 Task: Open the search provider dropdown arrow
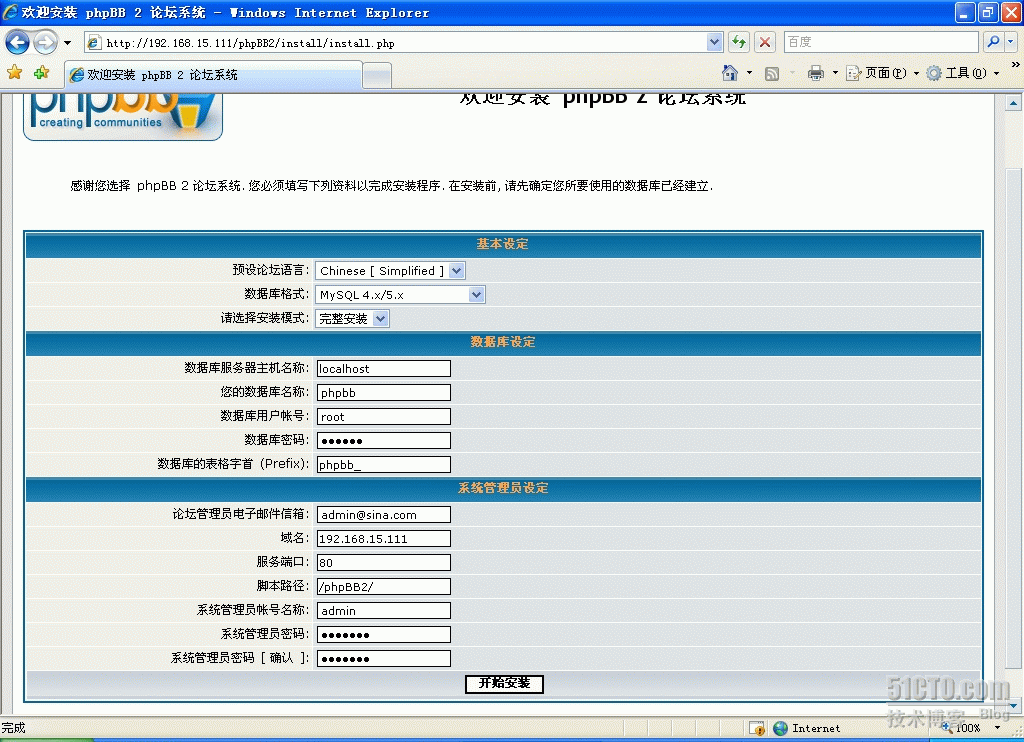click(x=1010, y=42)
